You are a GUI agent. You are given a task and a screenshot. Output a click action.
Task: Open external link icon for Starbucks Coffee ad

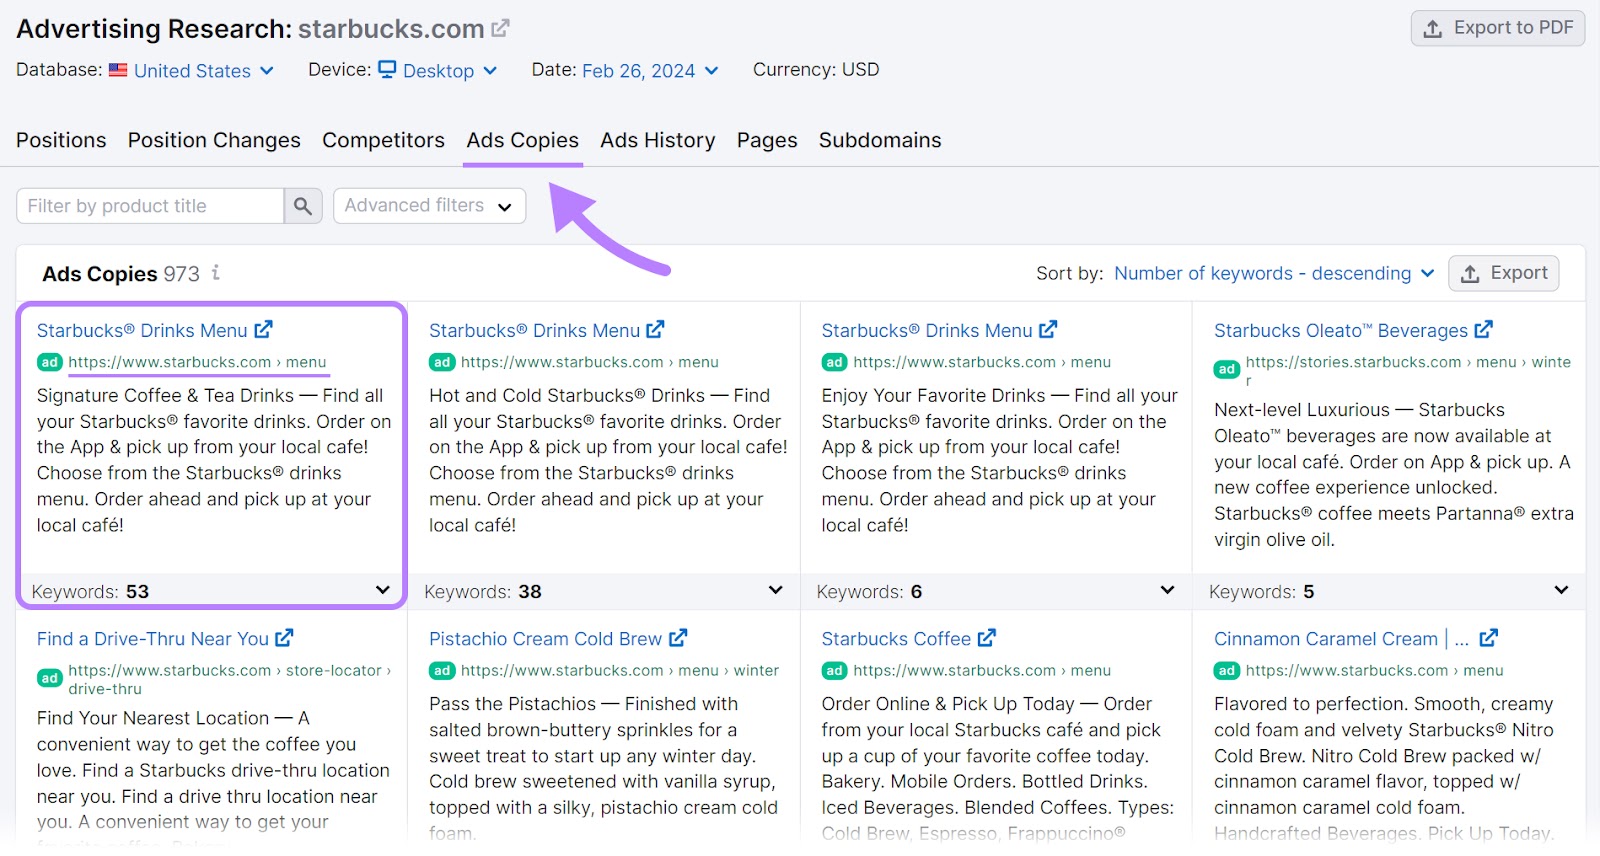pos(987,637)
